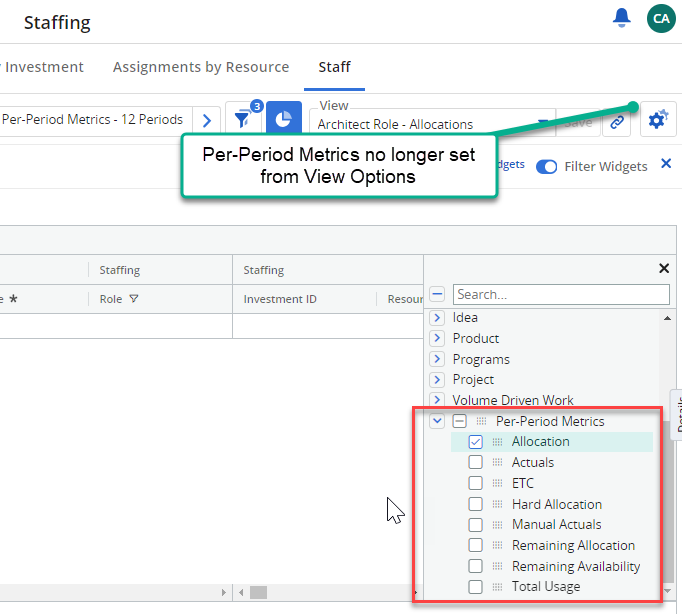Select the Remaining Availability label
Screen dimensions: 682x614
click(576, 566)
